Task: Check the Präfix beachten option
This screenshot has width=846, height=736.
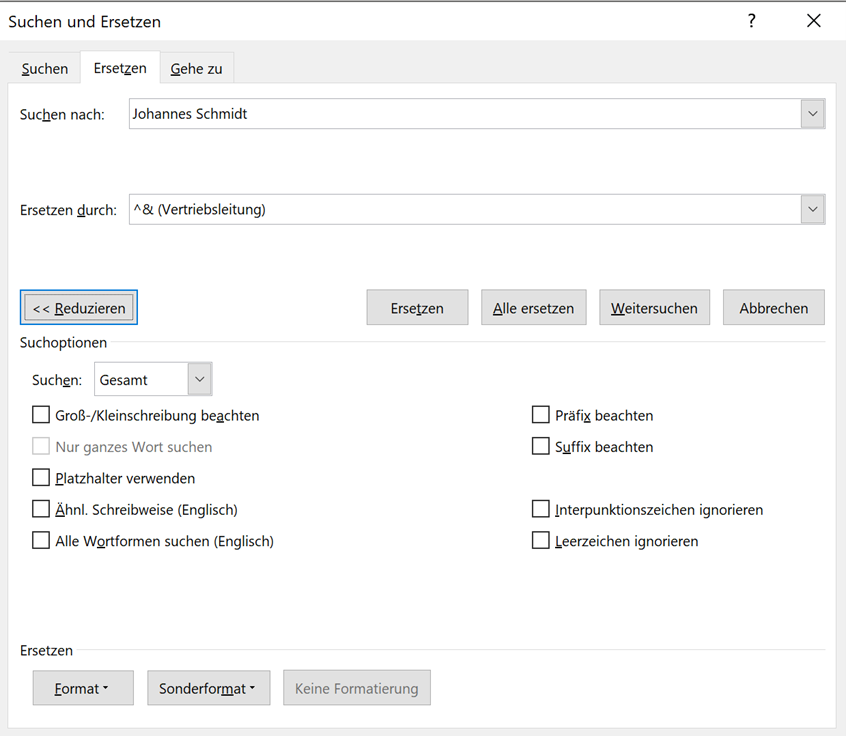Action: 541,415
